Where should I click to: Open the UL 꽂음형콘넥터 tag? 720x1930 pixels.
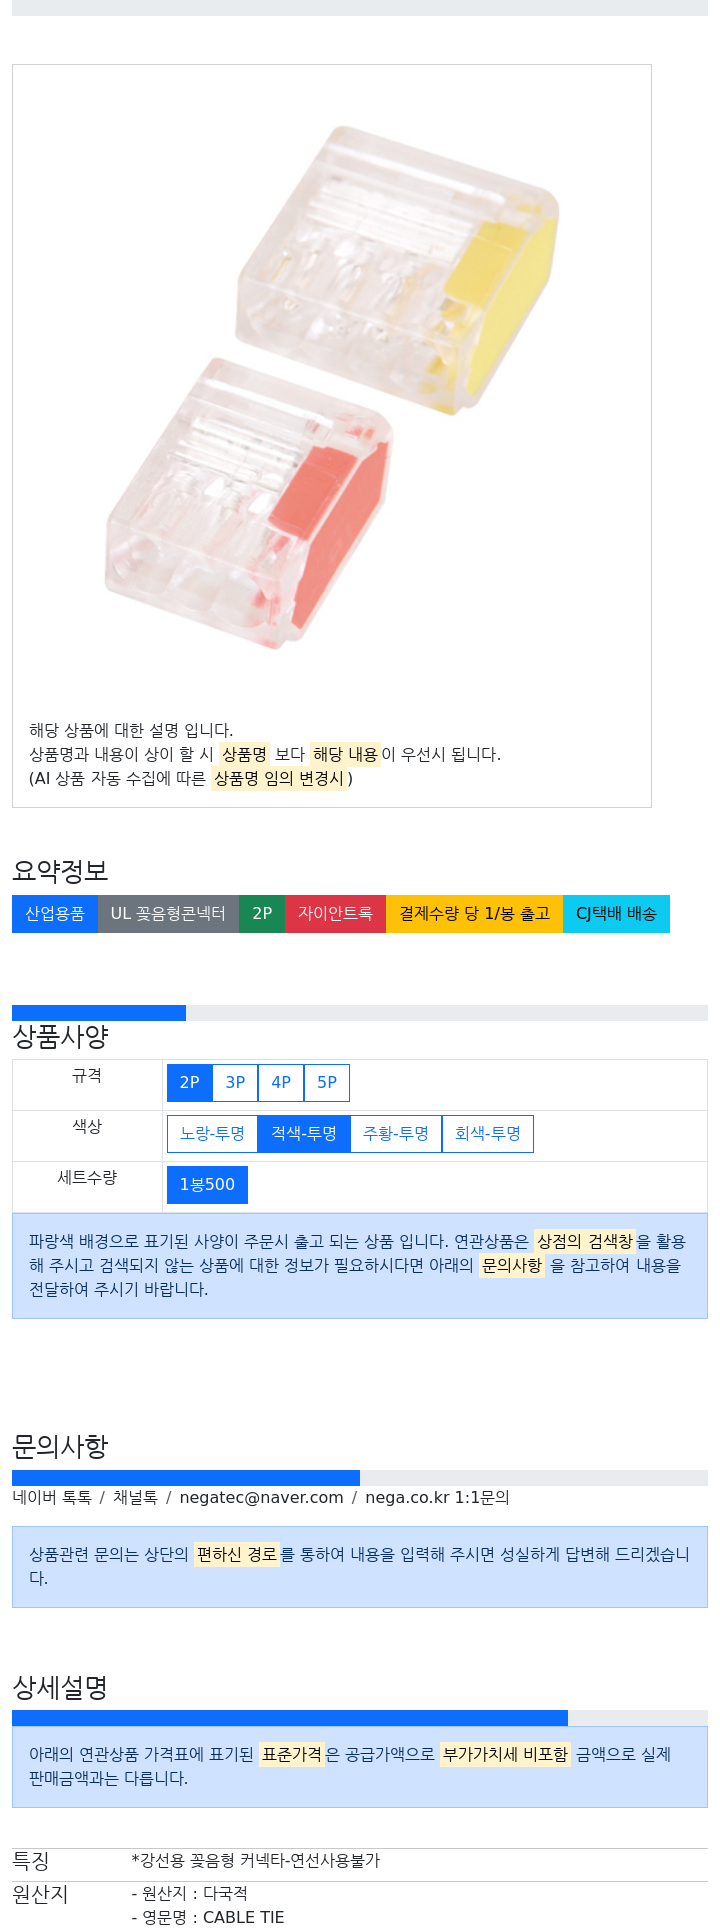point(168,914)
